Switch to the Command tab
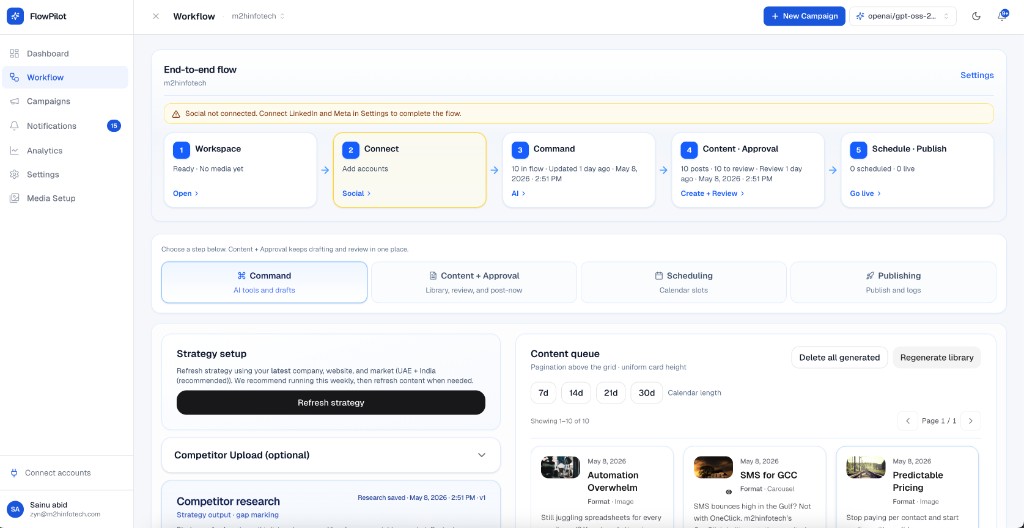 pos(264,282)
